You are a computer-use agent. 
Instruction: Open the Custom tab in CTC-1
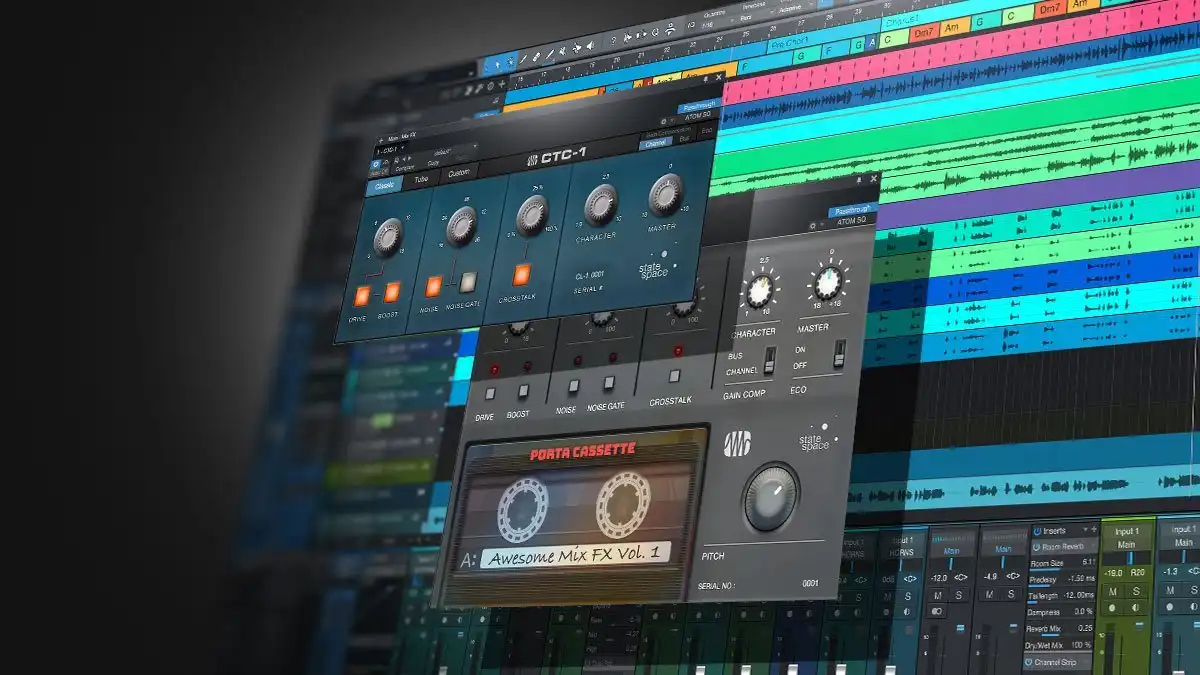pos(458,174)
